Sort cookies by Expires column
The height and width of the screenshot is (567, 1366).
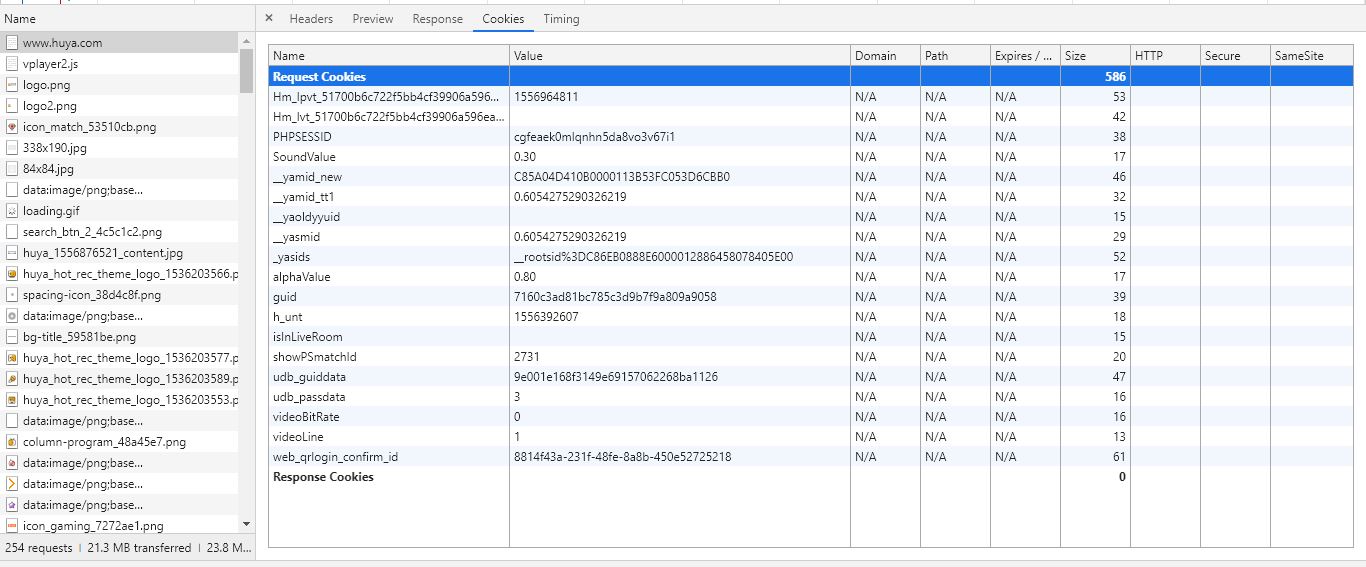1025,56
